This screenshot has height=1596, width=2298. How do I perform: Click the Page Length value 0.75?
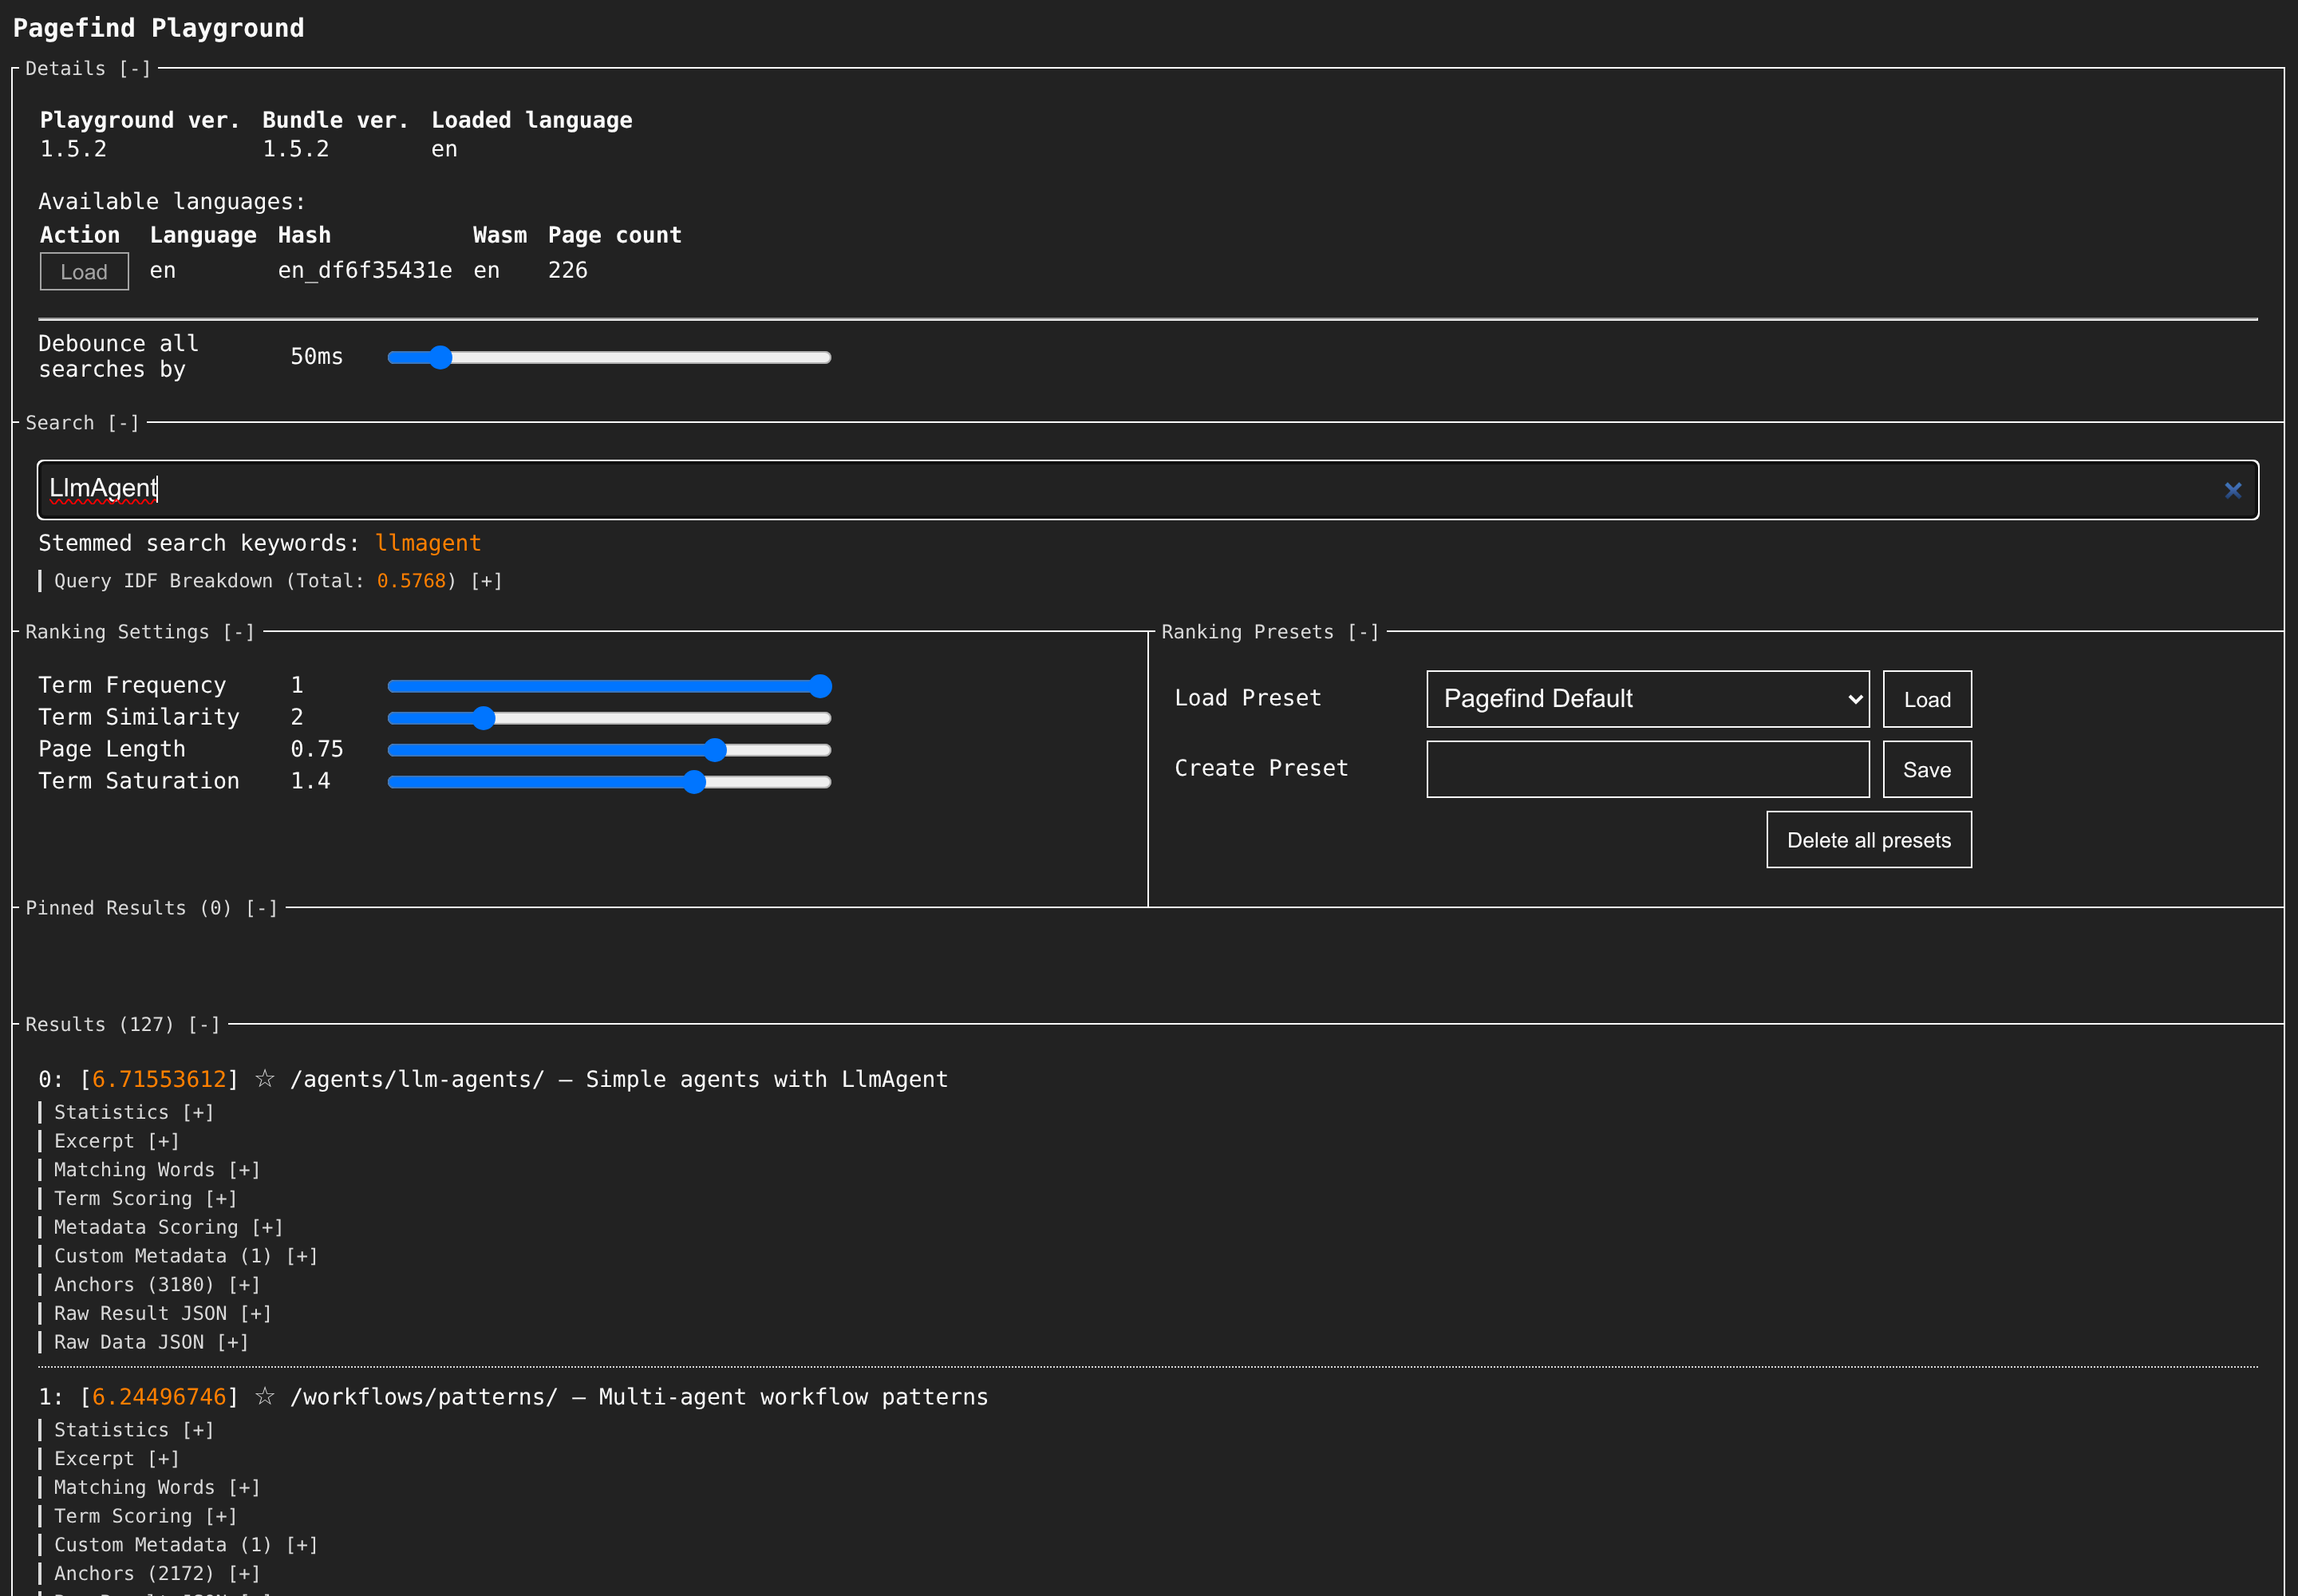pyautogui.click(x=317, y=749)
